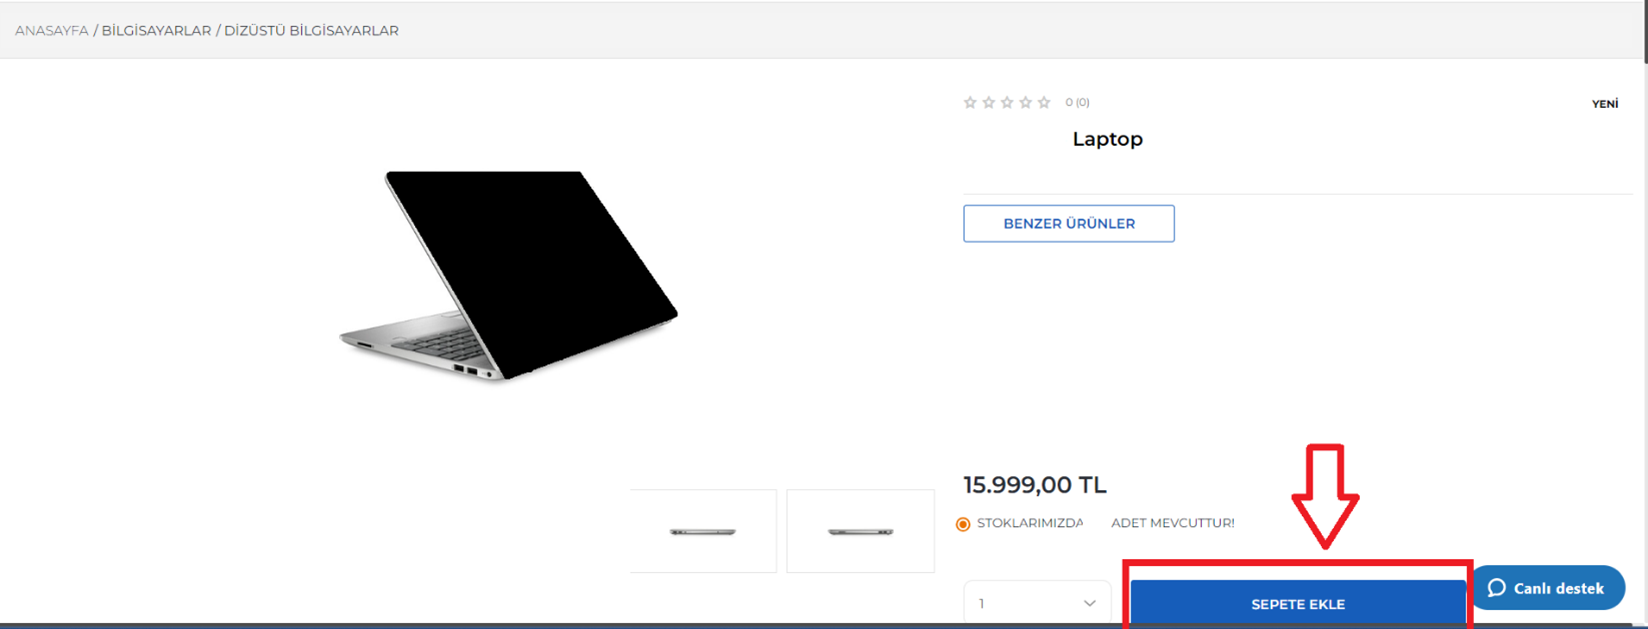Select the third rating star

[1007, 102]
